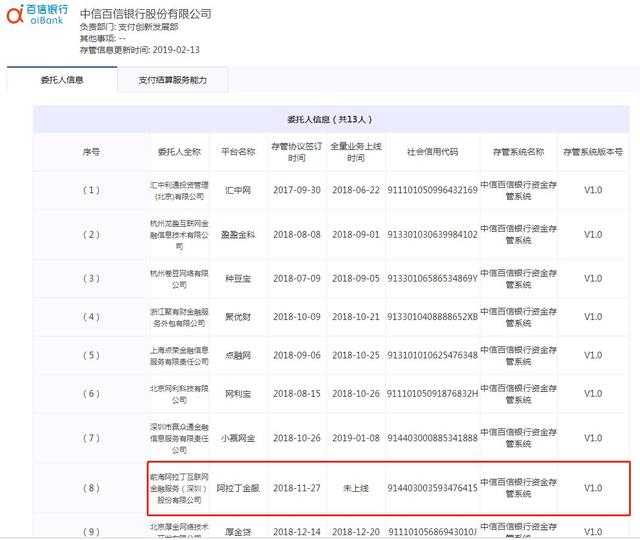
Task: Click the 委托人信息（共13人）table title
Action: [x=330, y=120]
